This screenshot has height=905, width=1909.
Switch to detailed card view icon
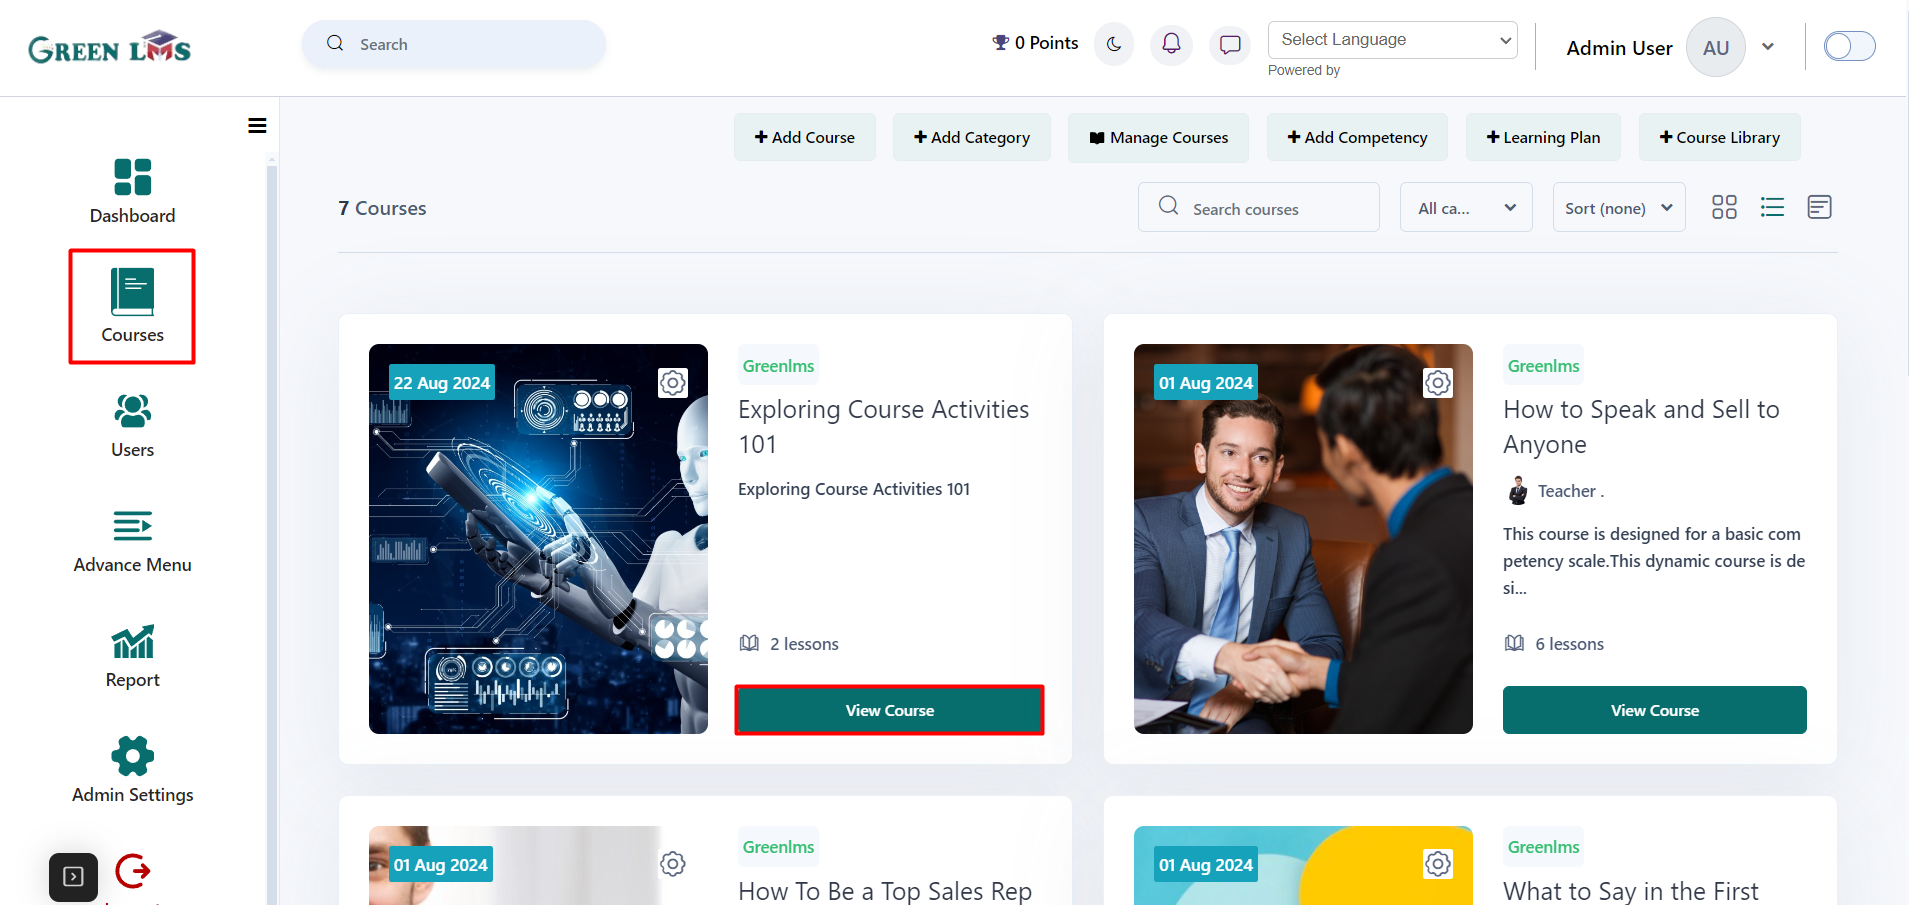point(1819,207)
